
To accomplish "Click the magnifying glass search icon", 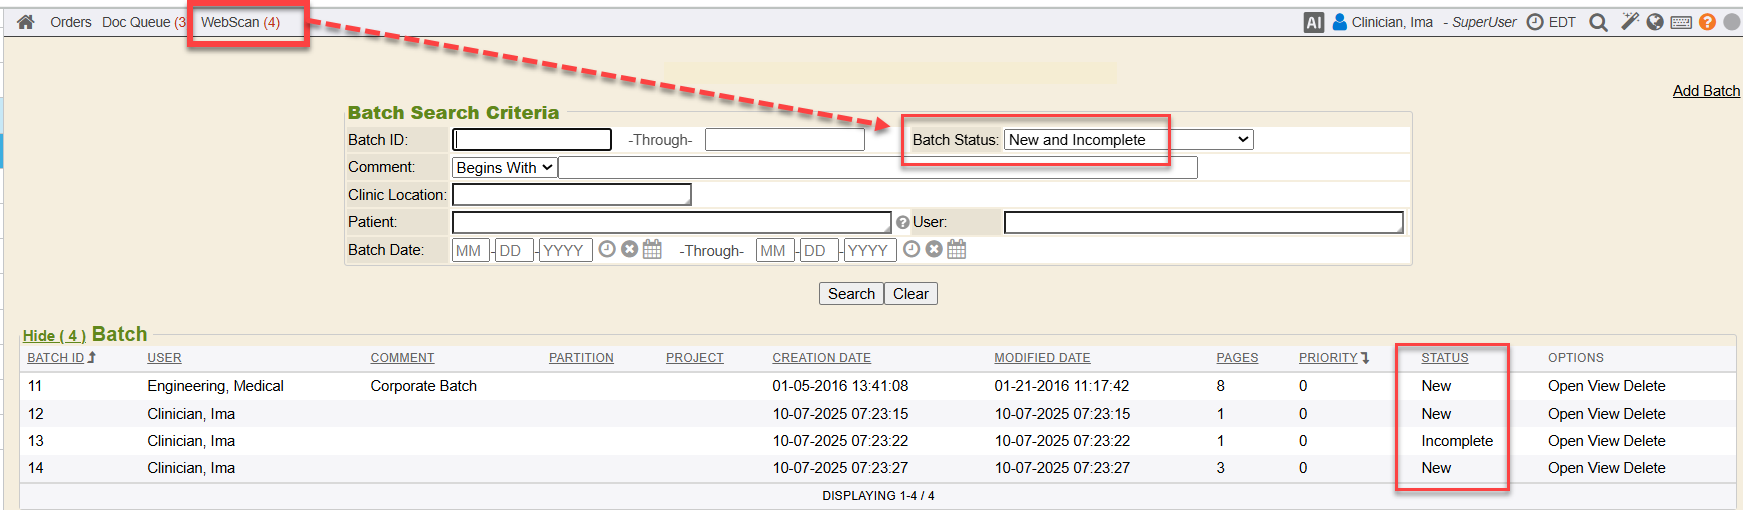I will (x=1598, y=22).
